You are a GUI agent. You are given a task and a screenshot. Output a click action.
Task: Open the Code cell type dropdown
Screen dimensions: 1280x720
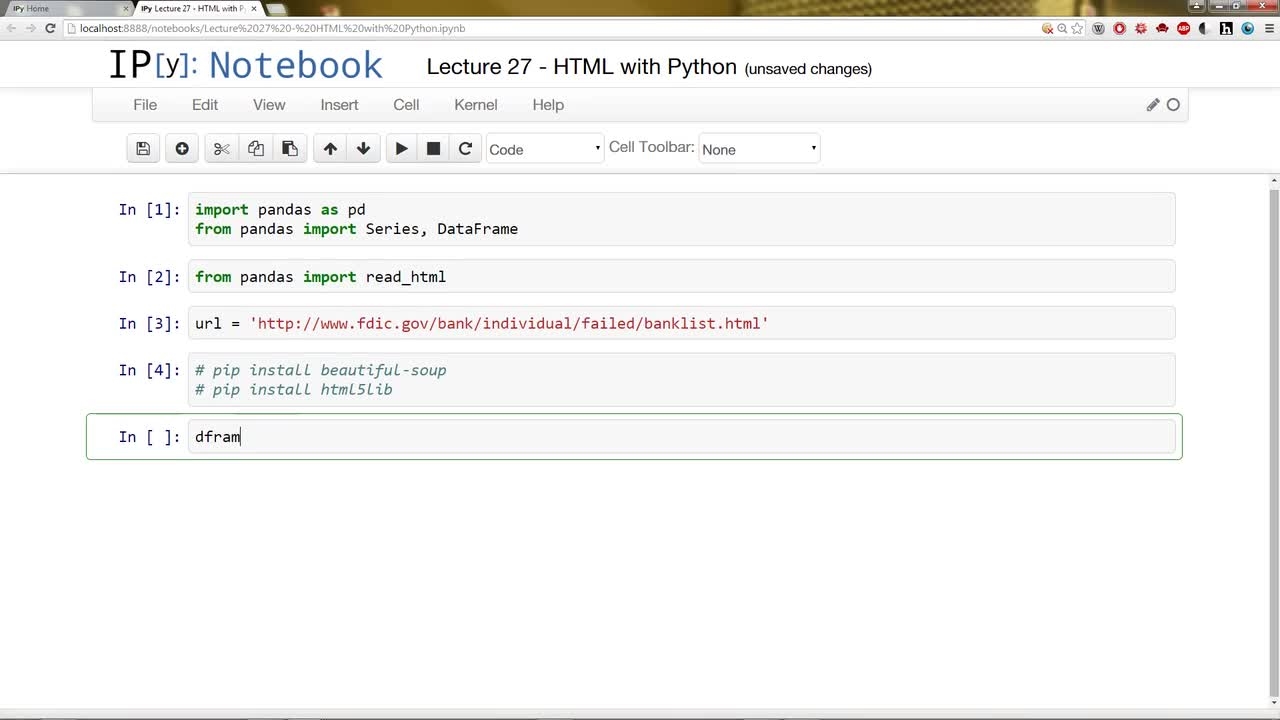click(544, 149)
